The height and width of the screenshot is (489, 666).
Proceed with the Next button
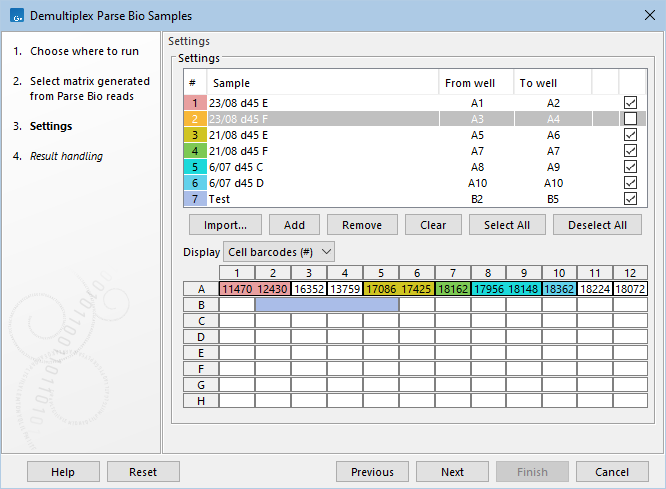tap(452, 472)
